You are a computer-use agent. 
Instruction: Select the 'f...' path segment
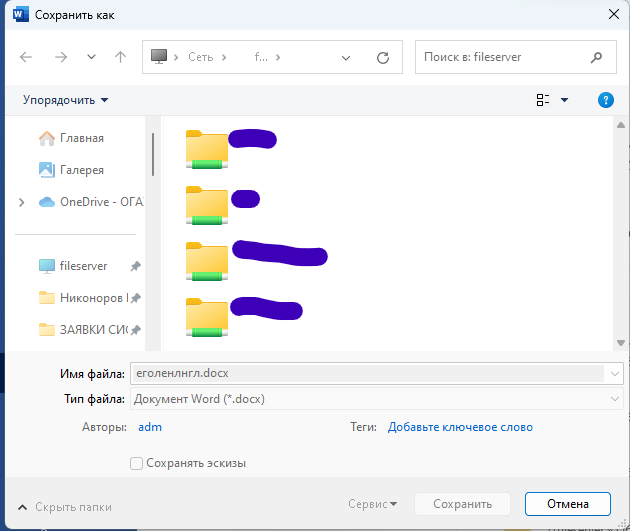click(x=261, y=57)
